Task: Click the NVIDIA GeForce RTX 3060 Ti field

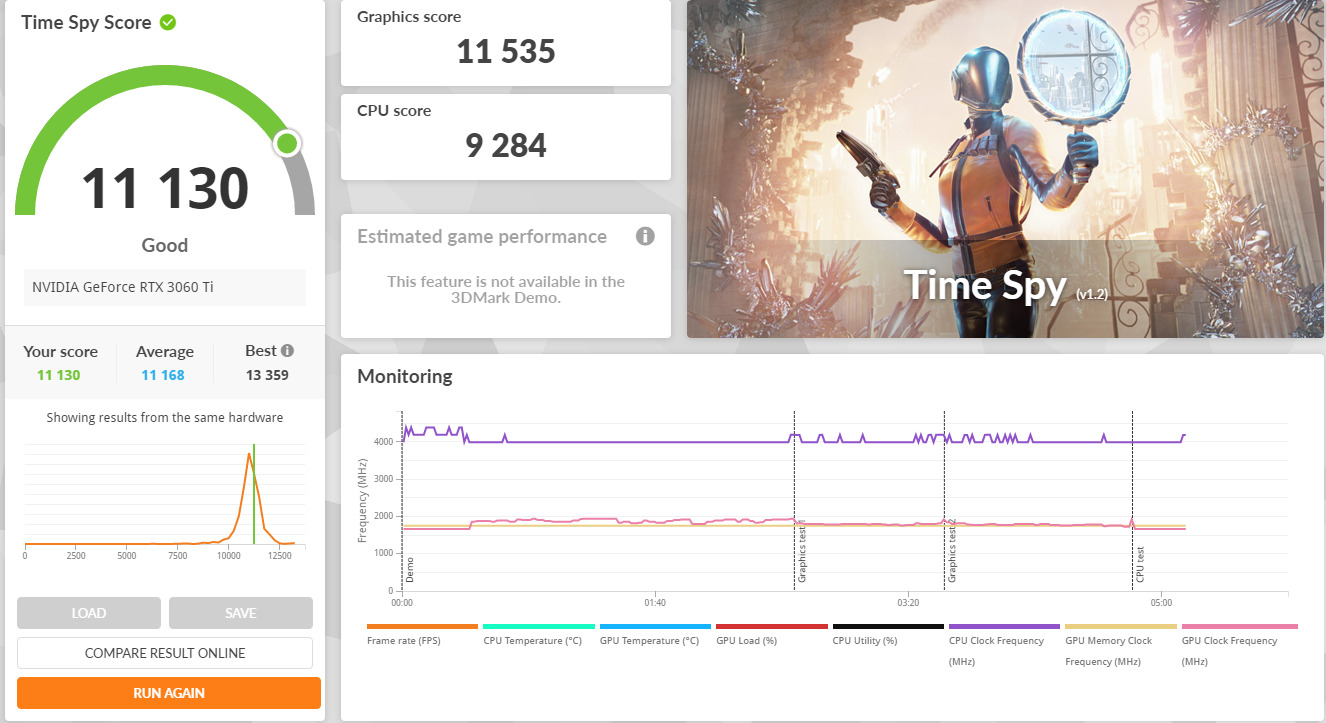Action: point(165,287)
